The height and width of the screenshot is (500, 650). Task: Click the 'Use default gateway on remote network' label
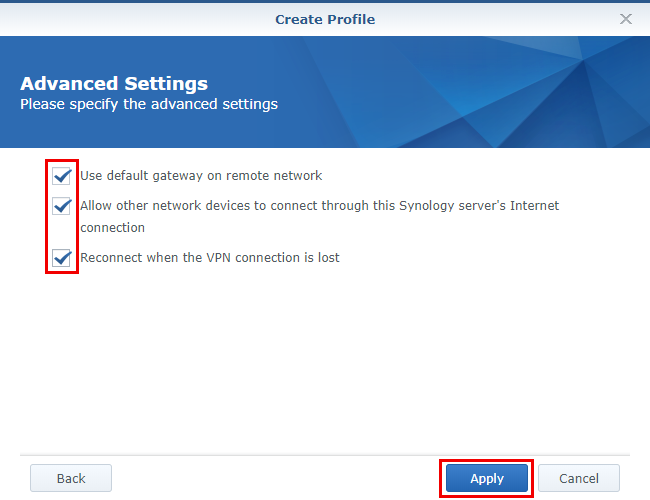coord(200,176)
